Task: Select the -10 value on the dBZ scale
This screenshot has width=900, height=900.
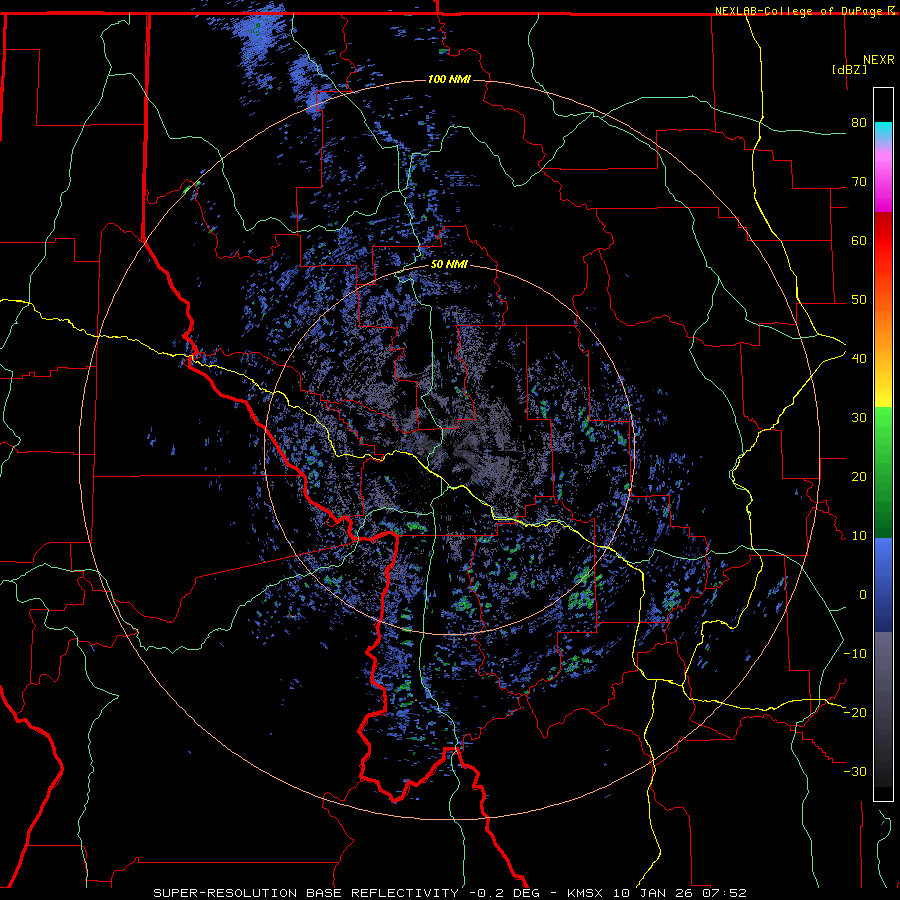Action: click(x=855, y=654)
